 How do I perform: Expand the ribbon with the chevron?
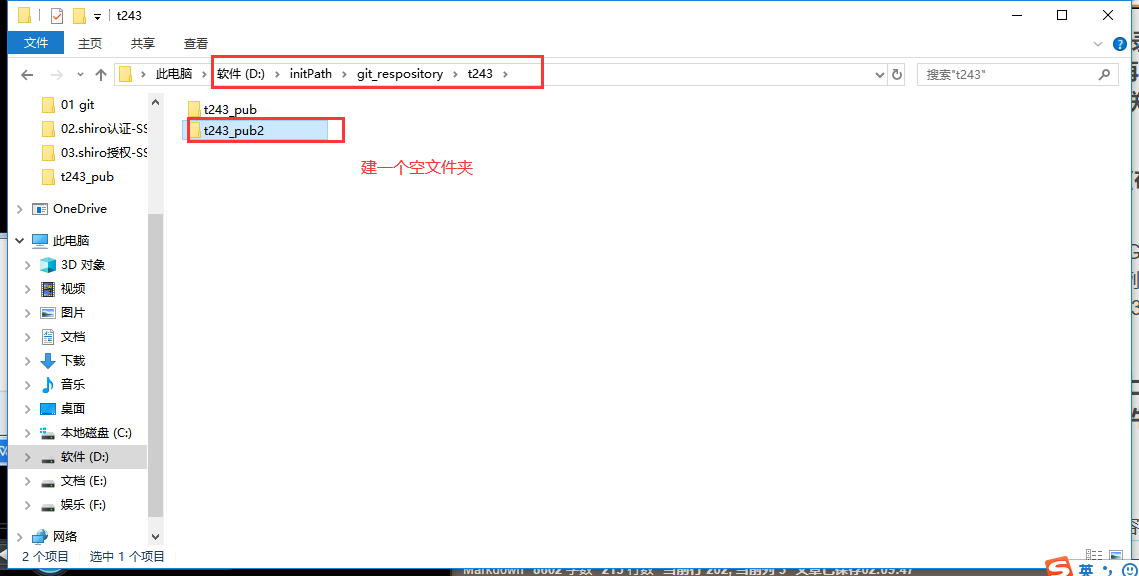1098,44
